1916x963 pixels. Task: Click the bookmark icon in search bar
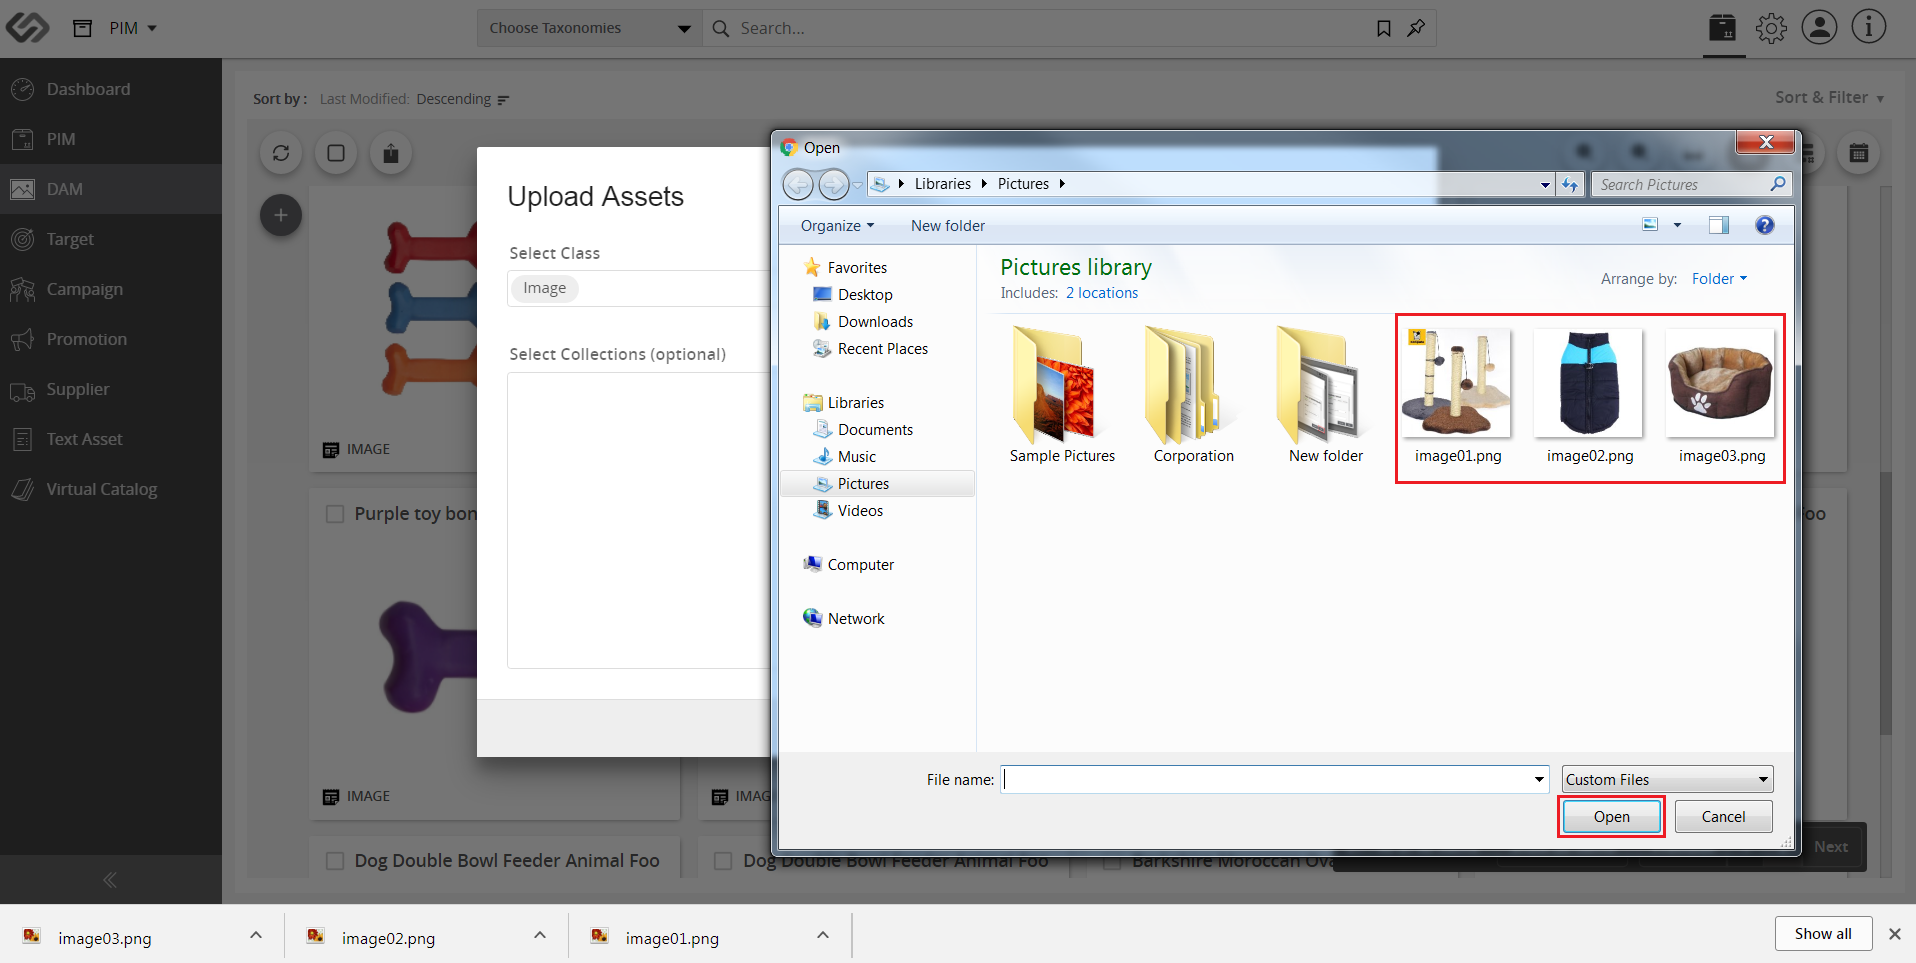tap(1384, 28)
